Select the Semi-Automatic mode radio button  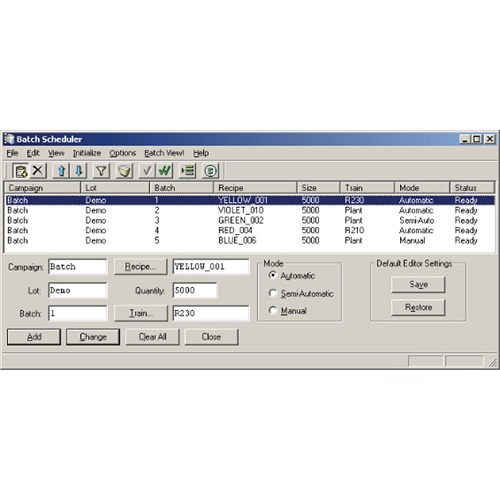click(x=273, y=293)
